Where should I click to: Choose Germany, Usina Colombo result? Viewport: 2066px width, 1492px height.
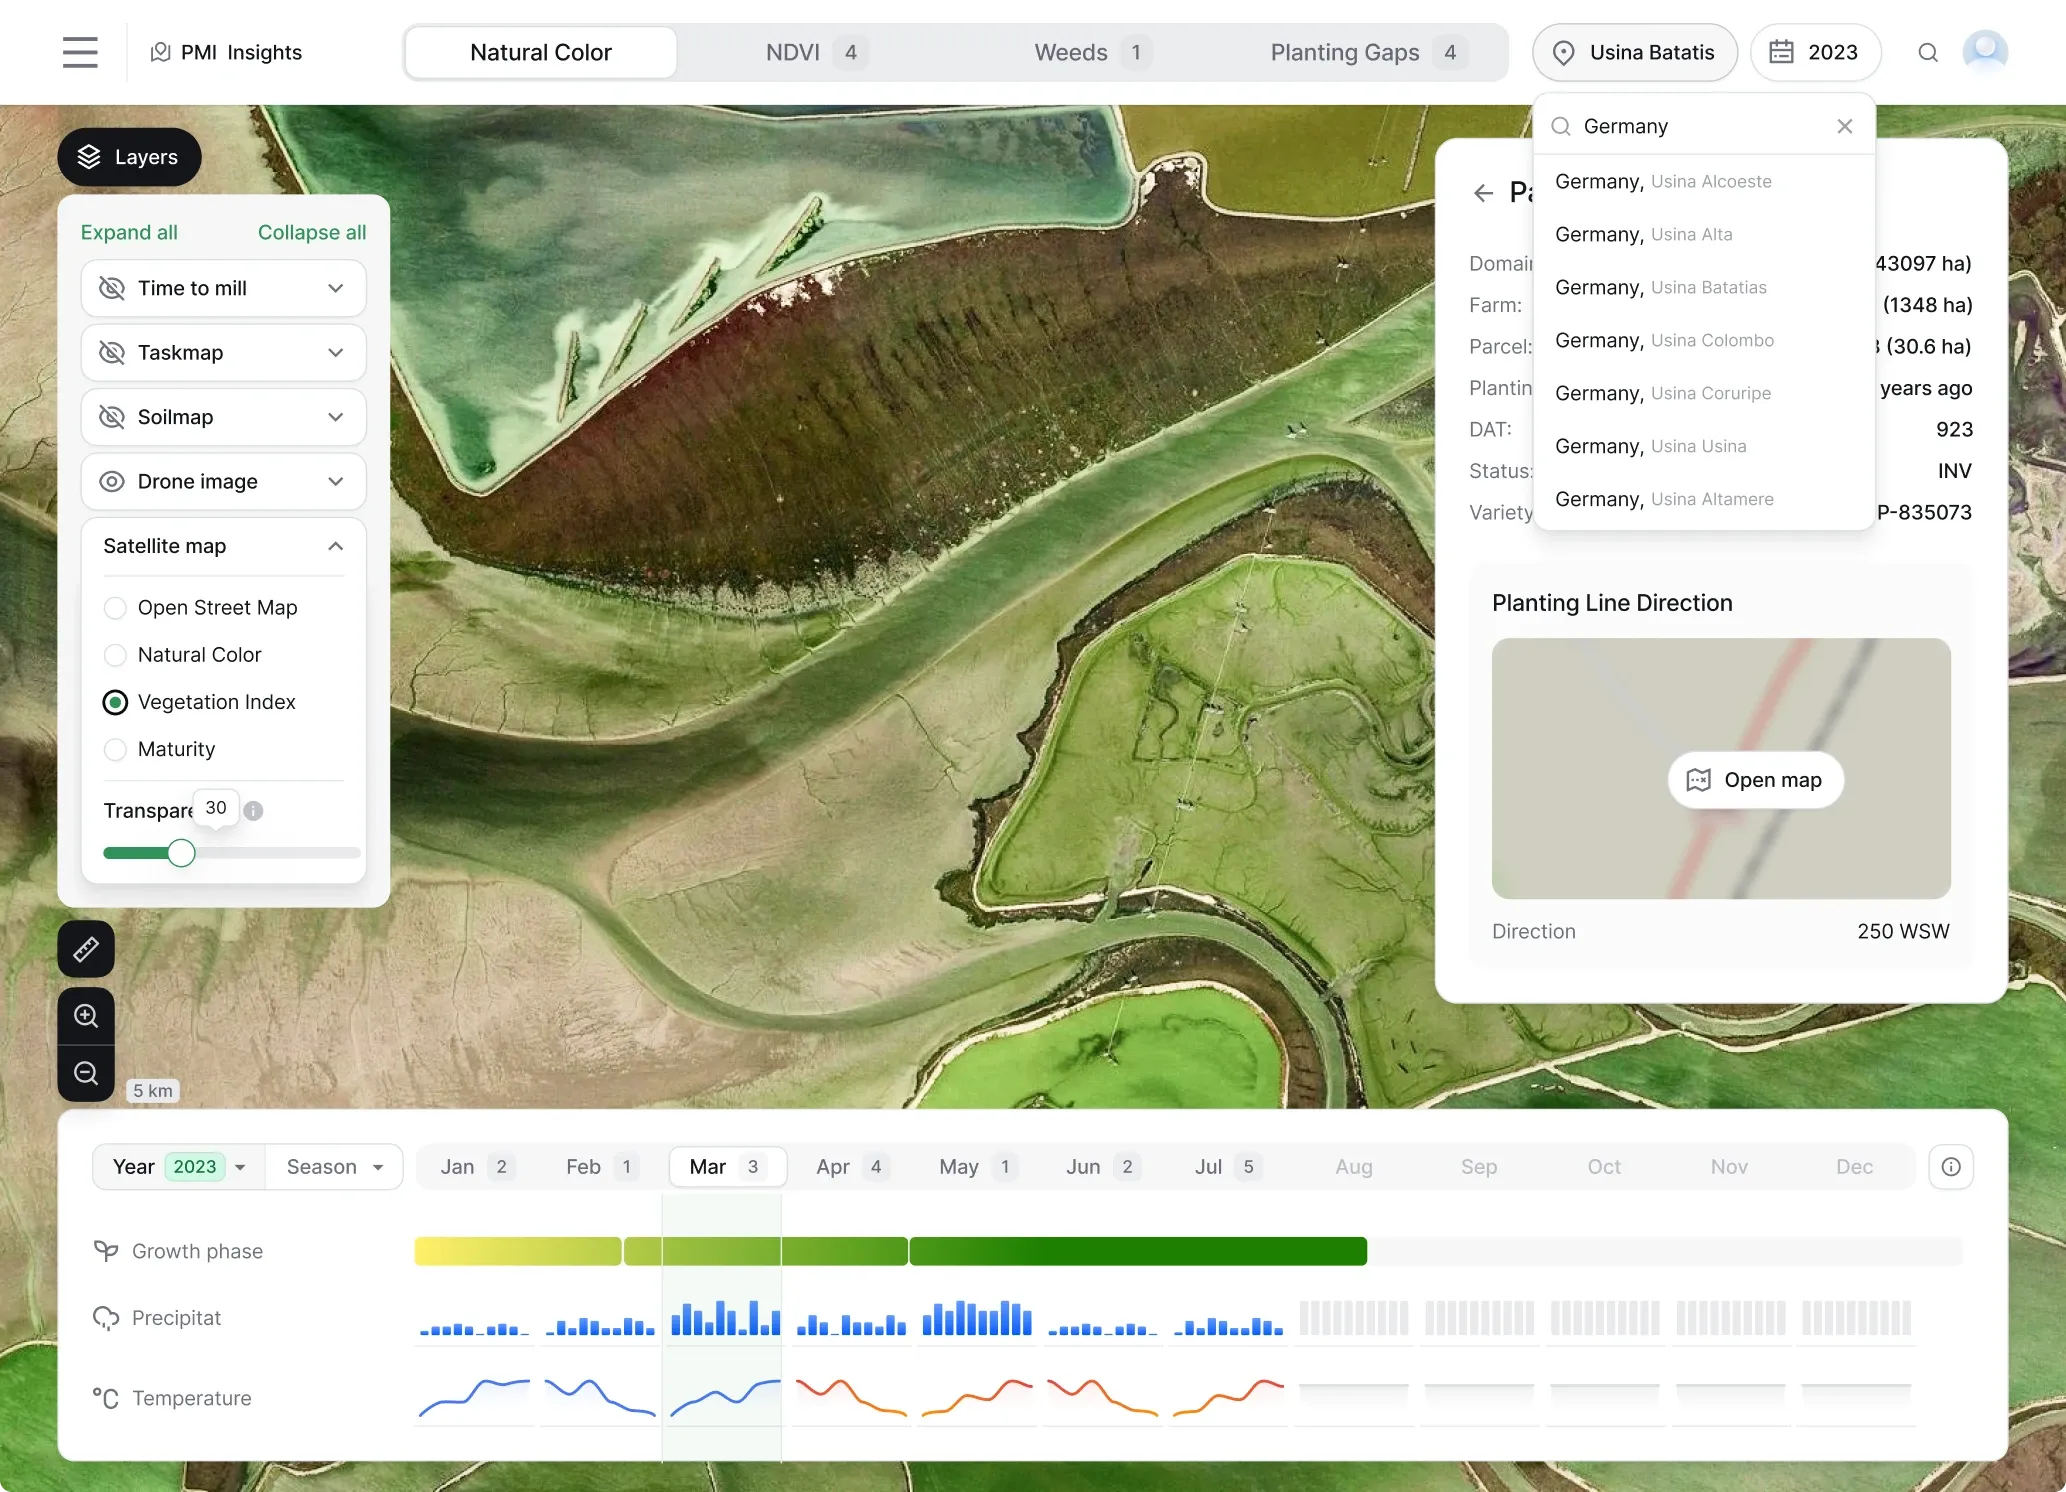tap(1703, 341)
